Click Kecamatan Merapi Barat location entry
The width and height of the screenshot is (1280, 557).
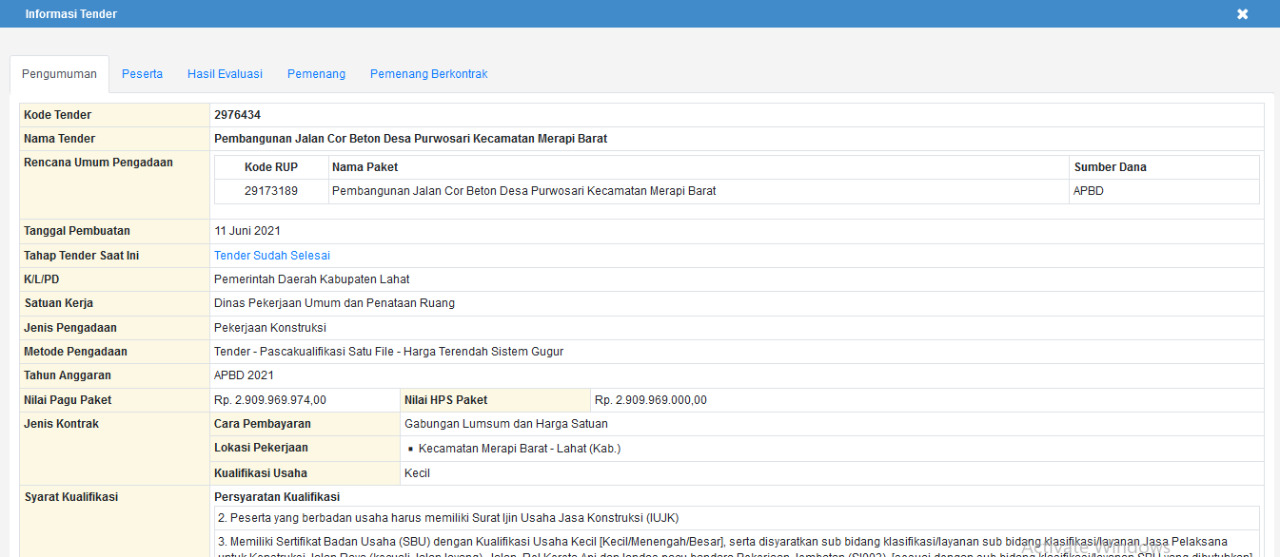point(519,449)
